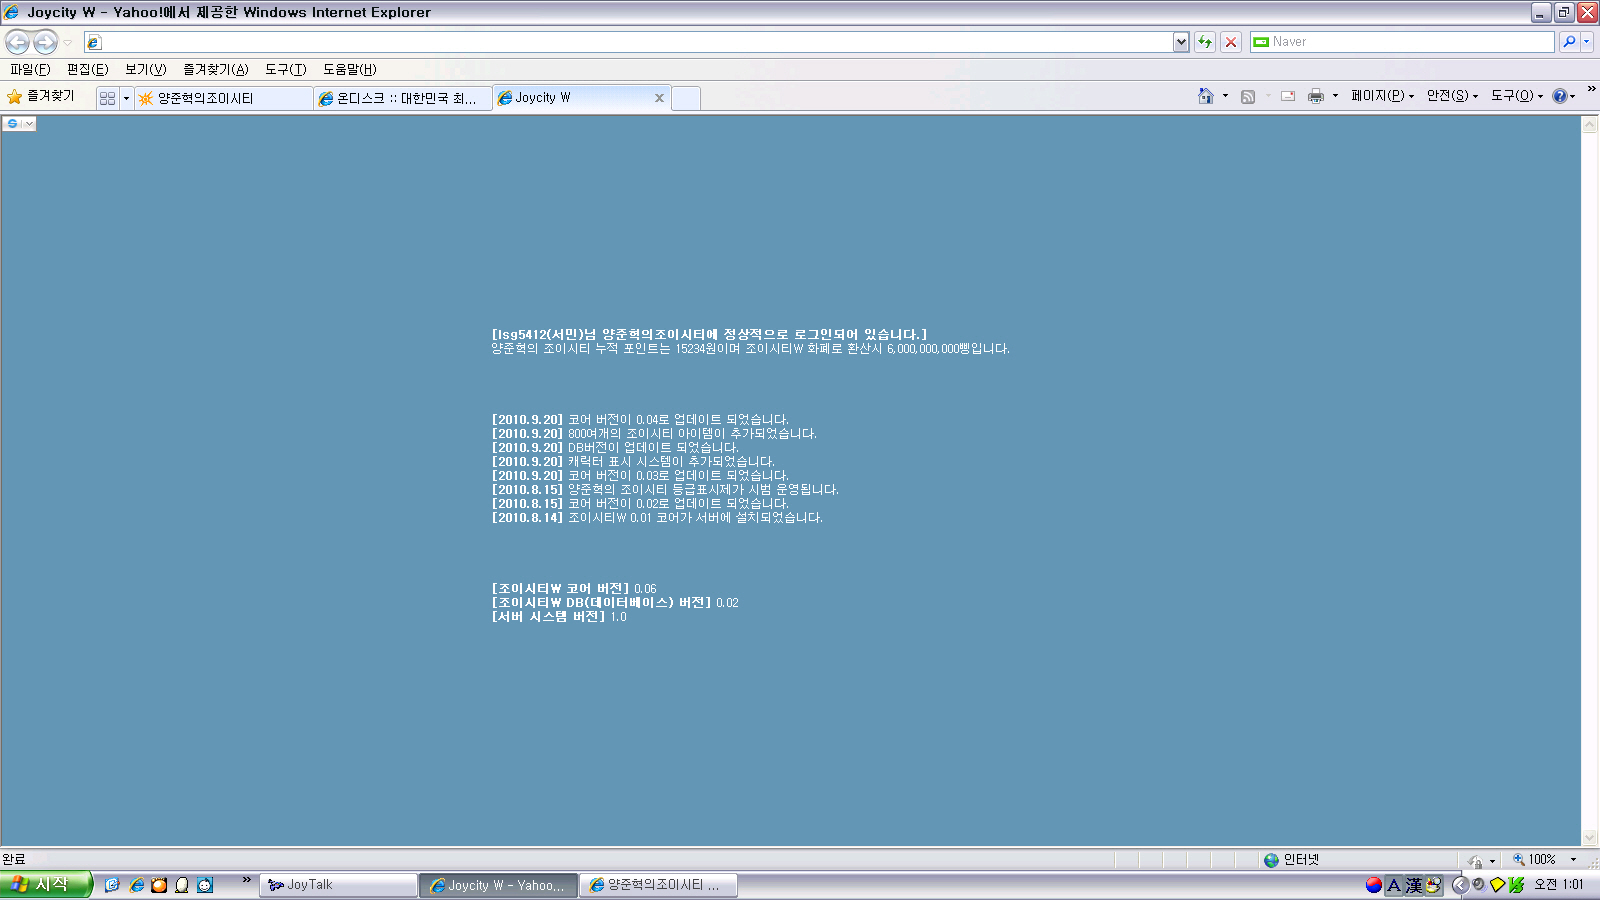Click the vertical scrollbar down arrow
Screen dimensions: 1600x900
coord(1590,837)
